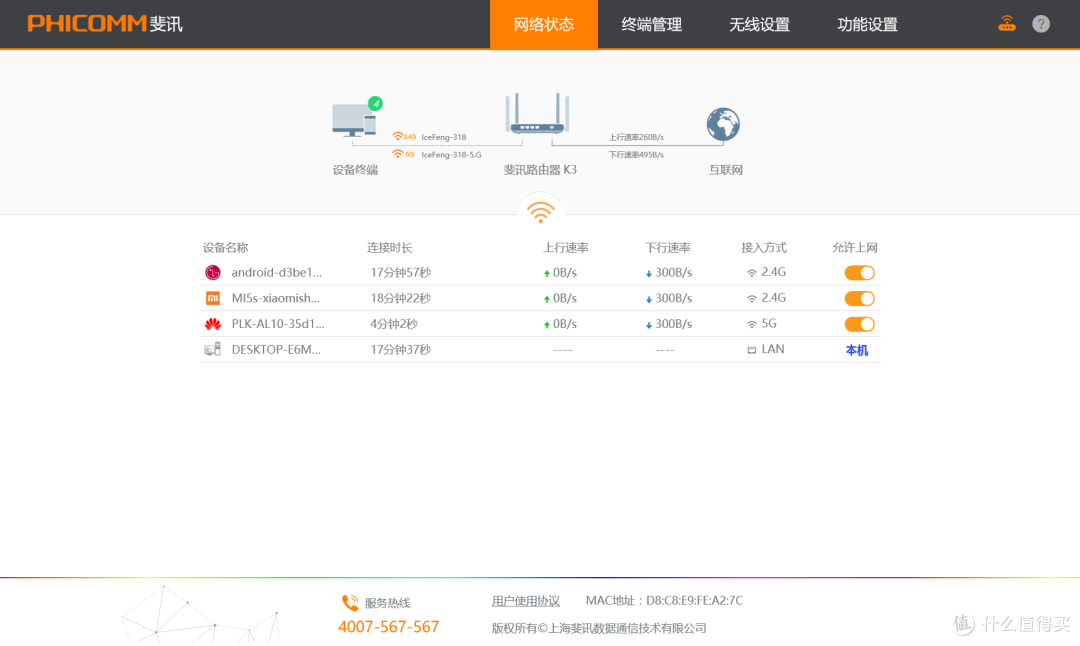Click the orange router status icon top right
This screenshot has width=1080, height=646.
(1007, 23)
